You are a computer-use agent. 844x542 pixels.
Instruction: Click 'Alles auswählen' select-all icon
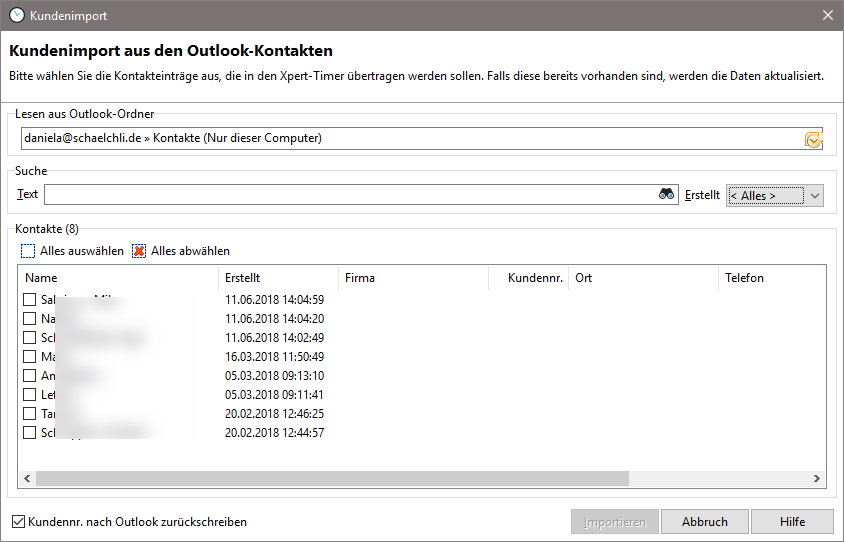tap(28, 251)
